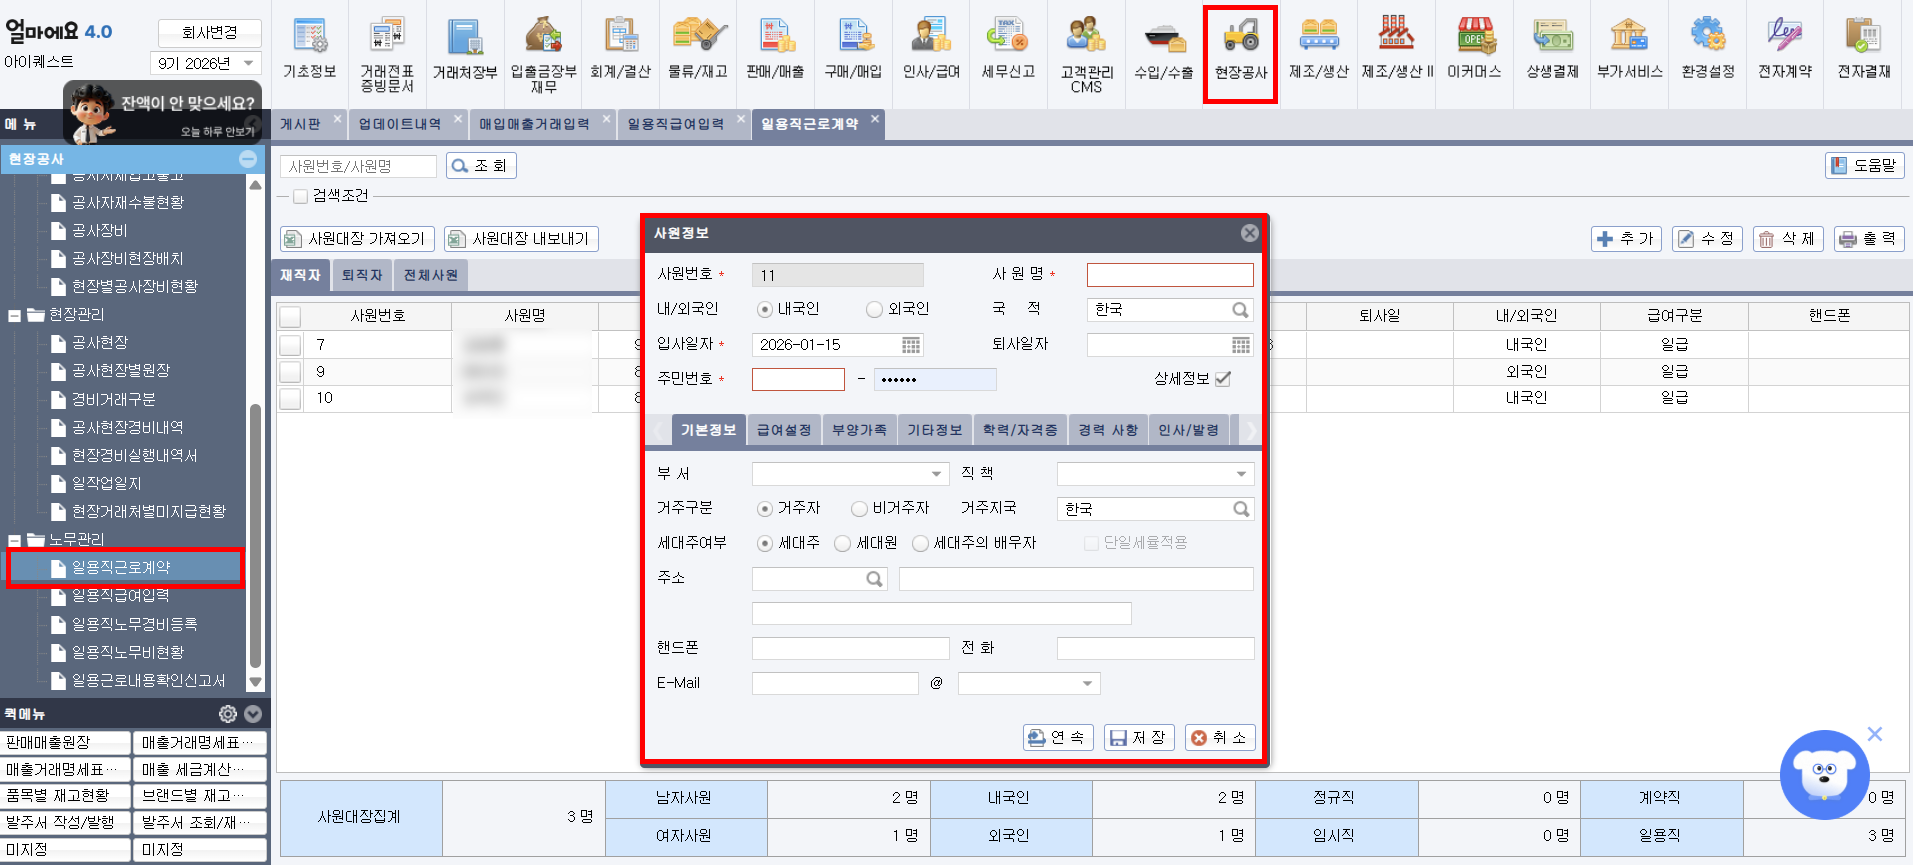This screenshot has width=1913, height=865.
Task: Switch to the 퇴직자 tab
Action: point(362,275)
